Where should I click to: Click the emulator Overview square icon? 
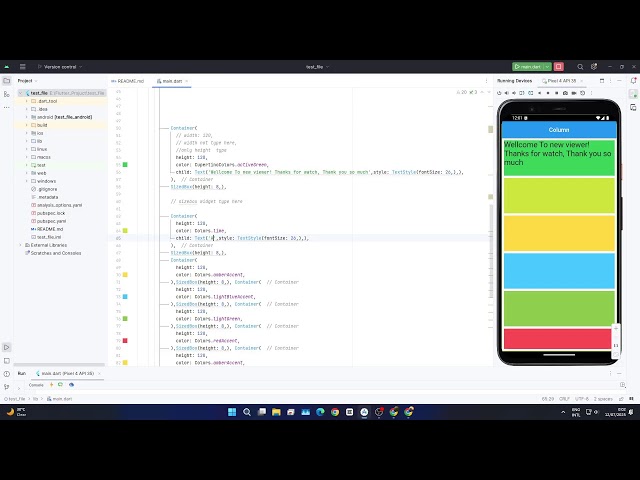coord(556,93)
